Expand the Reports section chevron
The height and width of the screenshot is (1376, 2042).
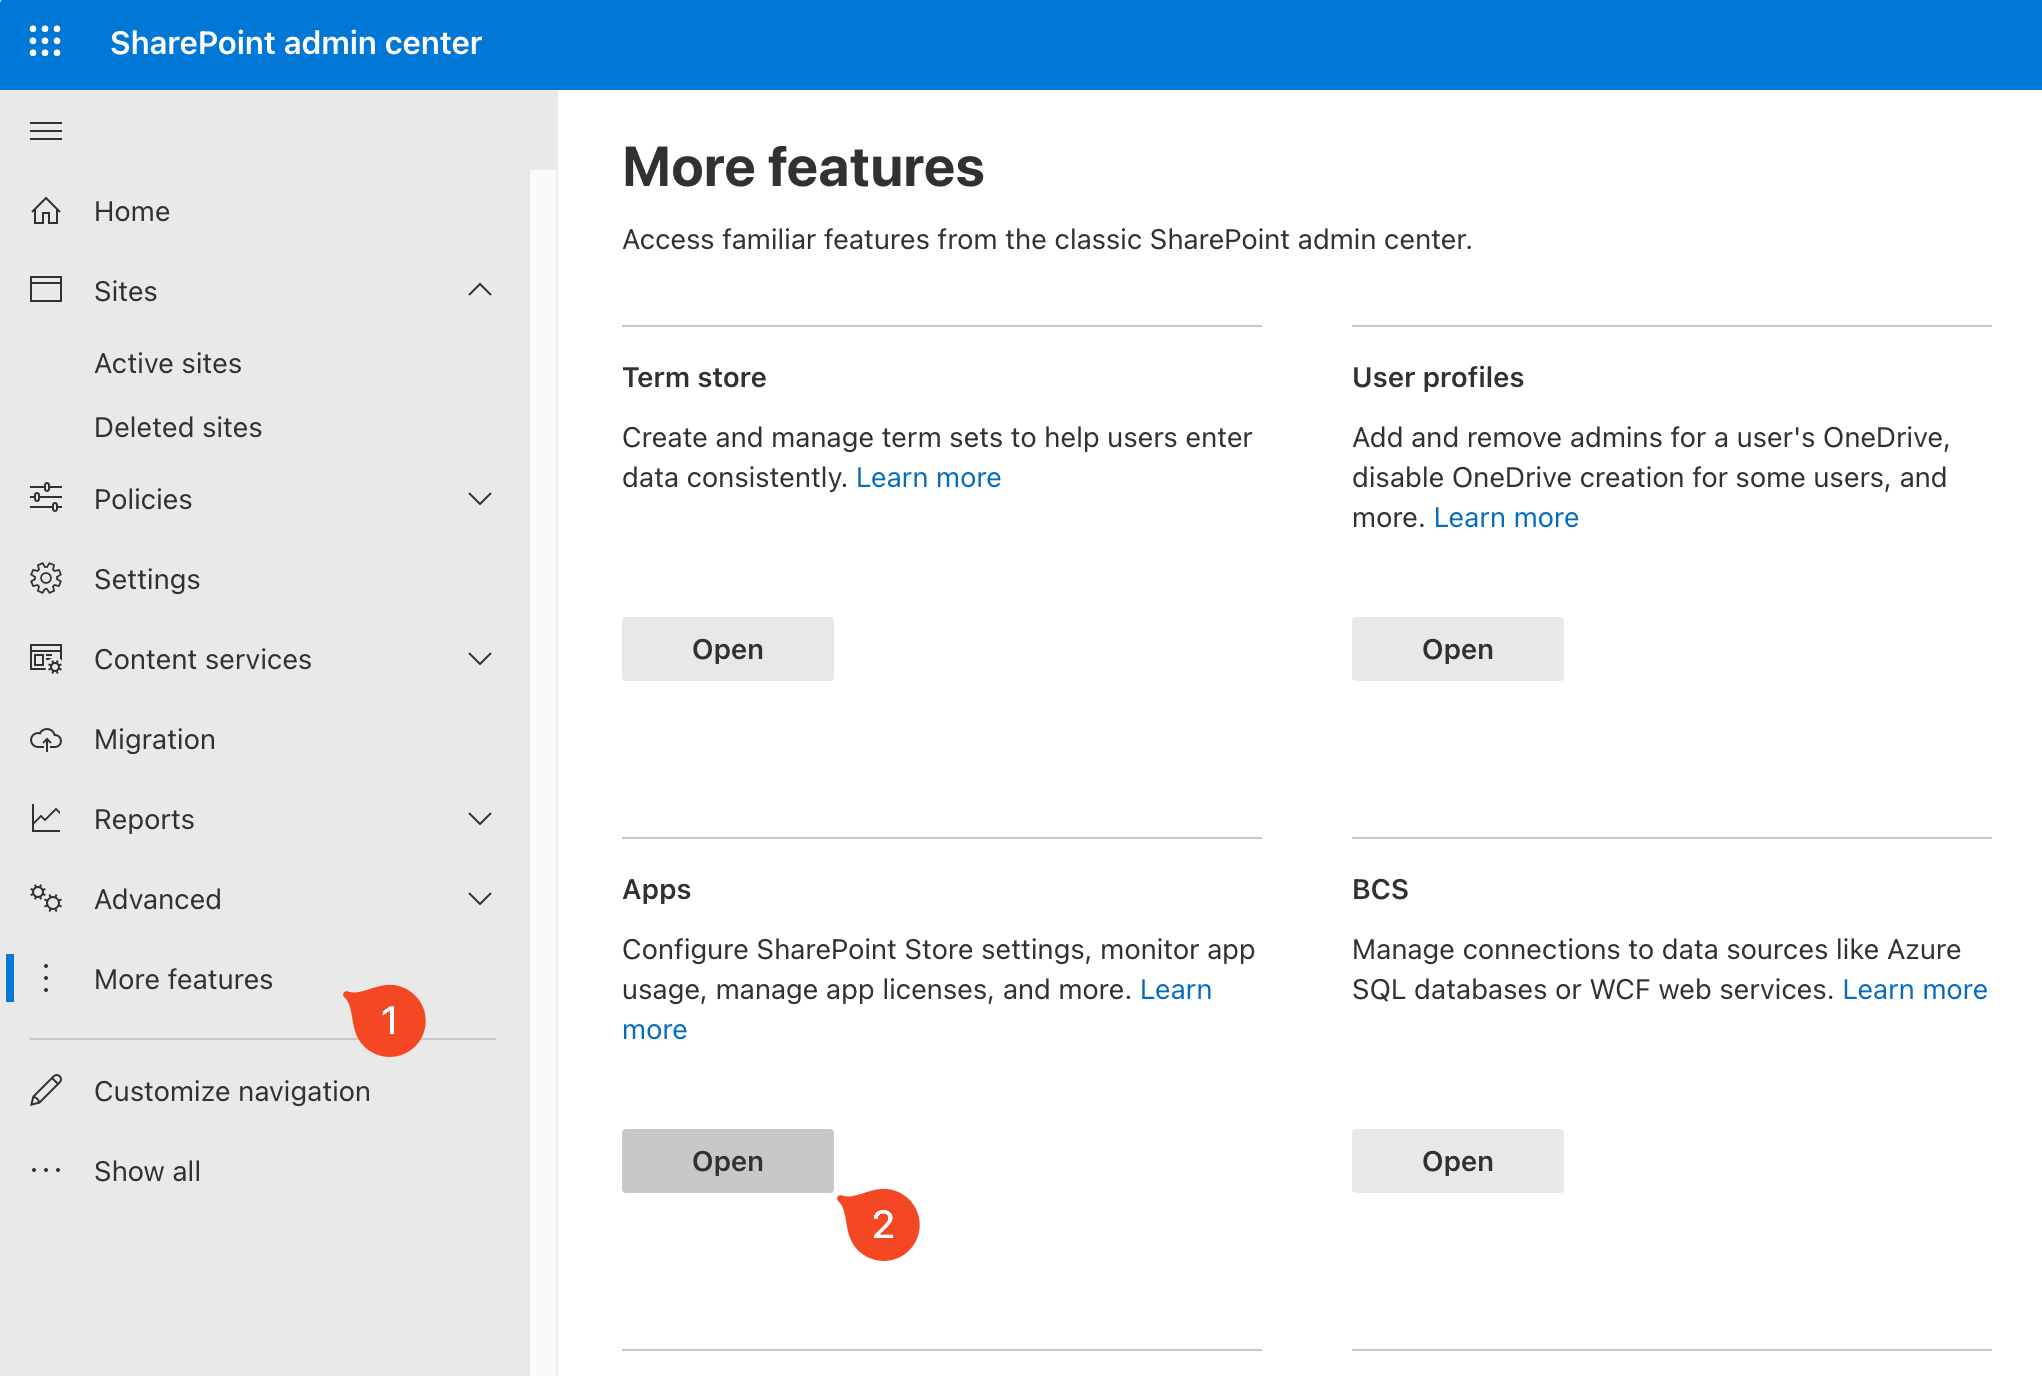[480, 818]
